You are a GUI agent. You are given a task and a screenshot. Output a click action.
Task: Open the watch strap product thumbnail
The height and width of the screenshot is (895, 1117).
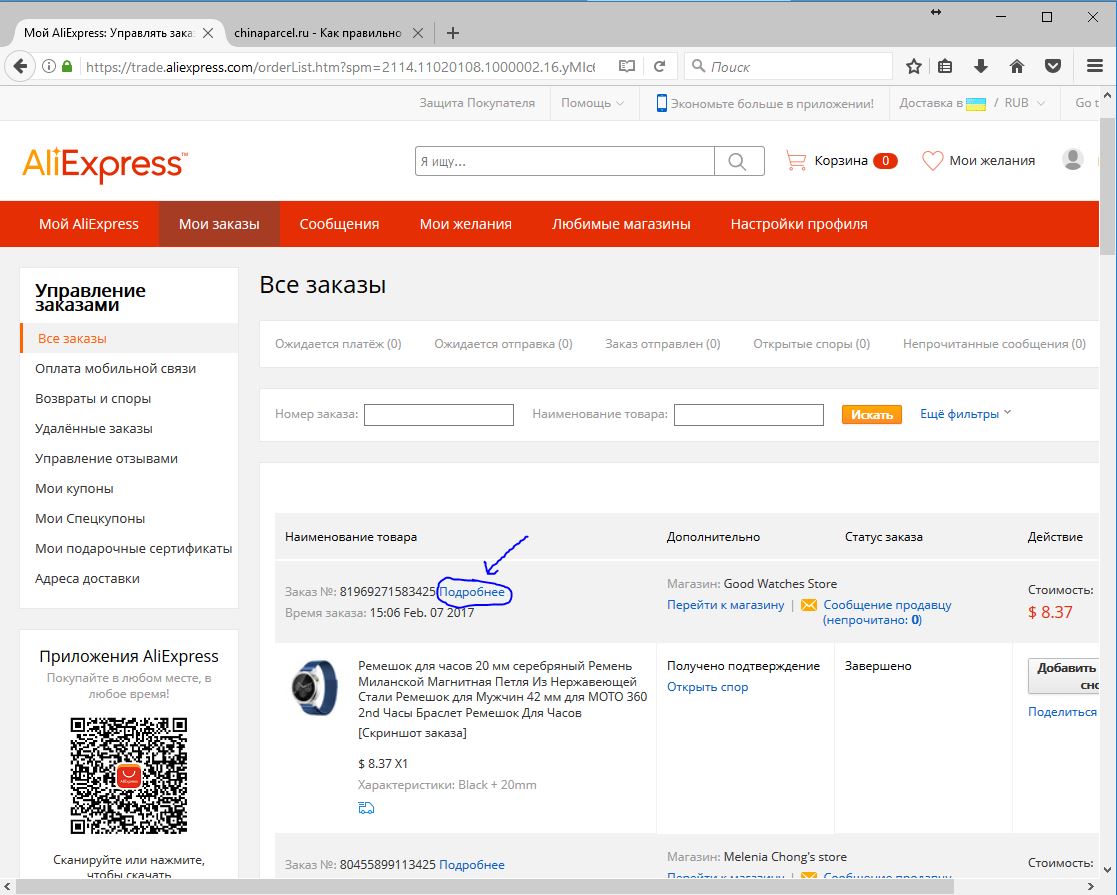tap(314, 688)
